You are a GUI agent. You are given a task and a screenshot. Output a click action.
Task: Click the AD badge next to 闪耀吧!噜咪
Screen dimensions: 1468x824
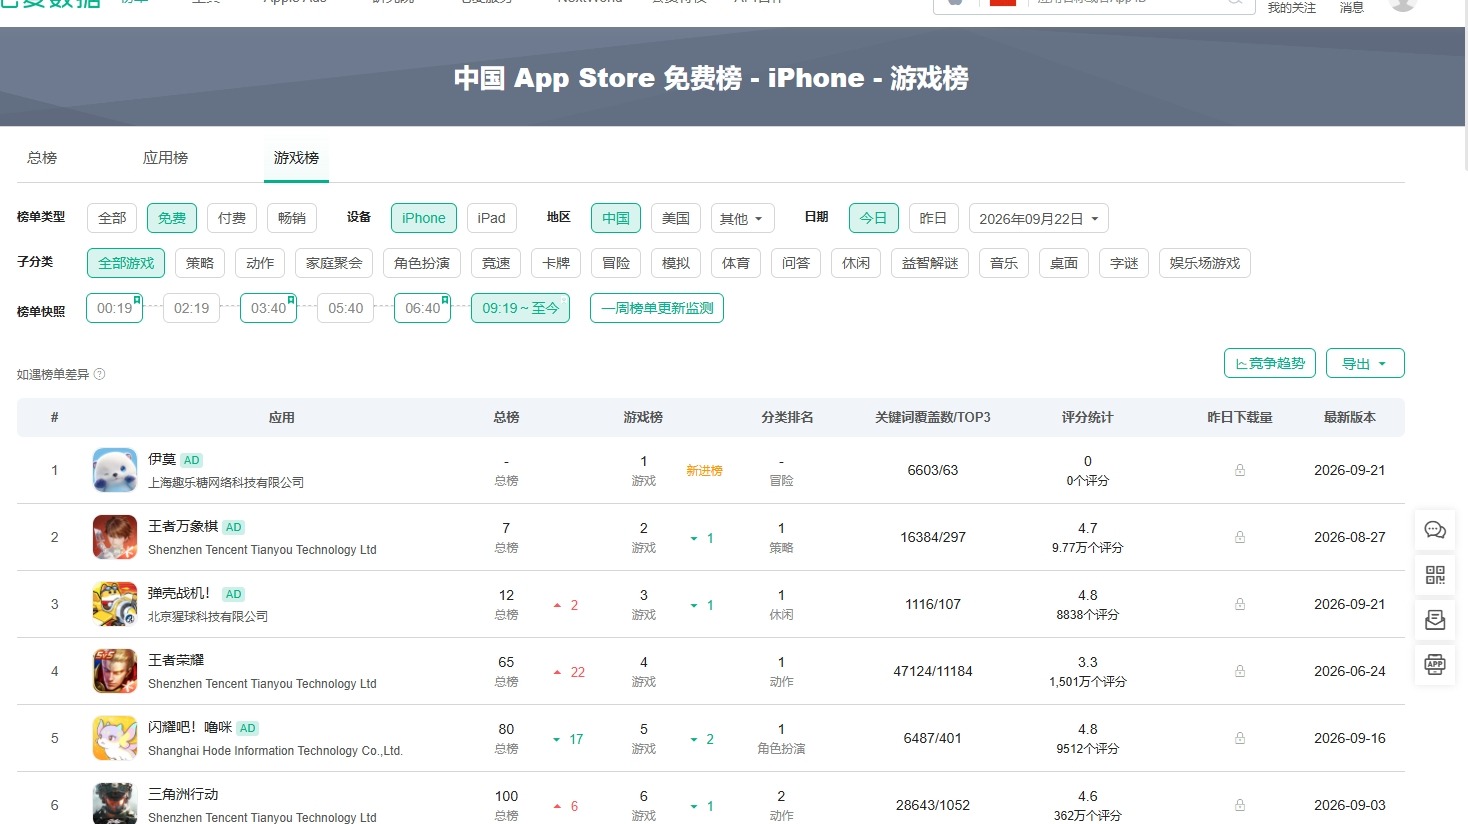248,728
